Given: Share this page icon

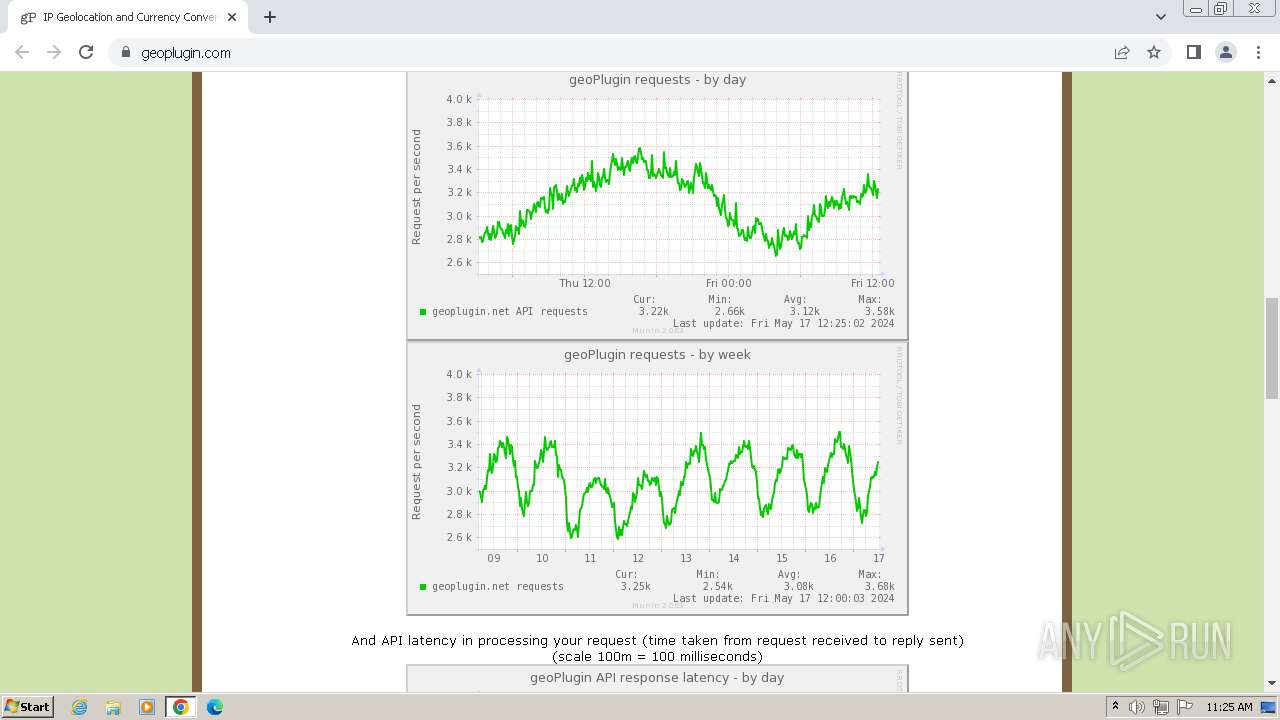Looking at the screenshot, I should [1122, 52].
